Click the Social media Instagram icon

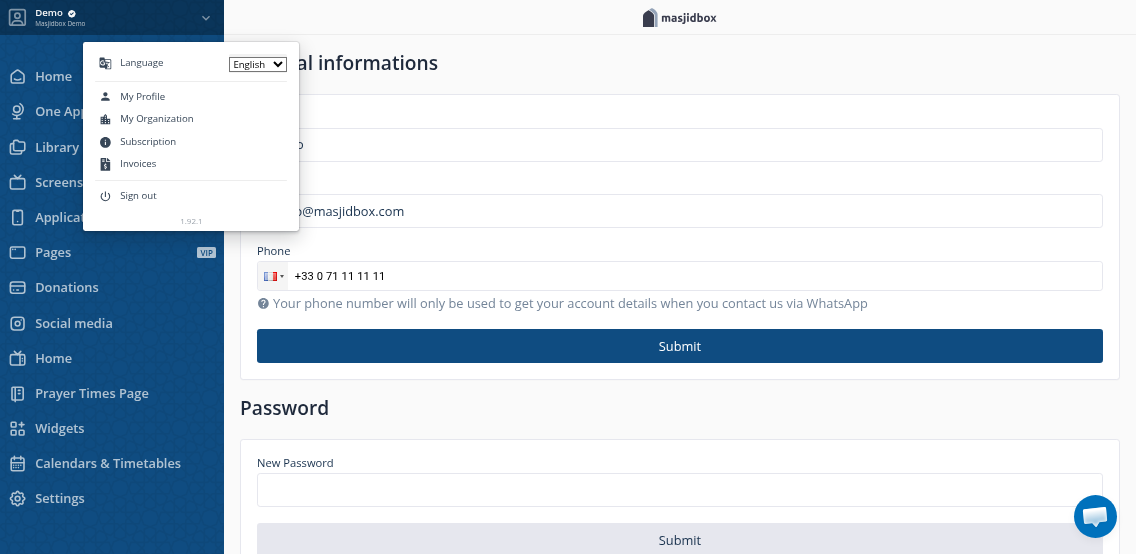coord(17,323)
